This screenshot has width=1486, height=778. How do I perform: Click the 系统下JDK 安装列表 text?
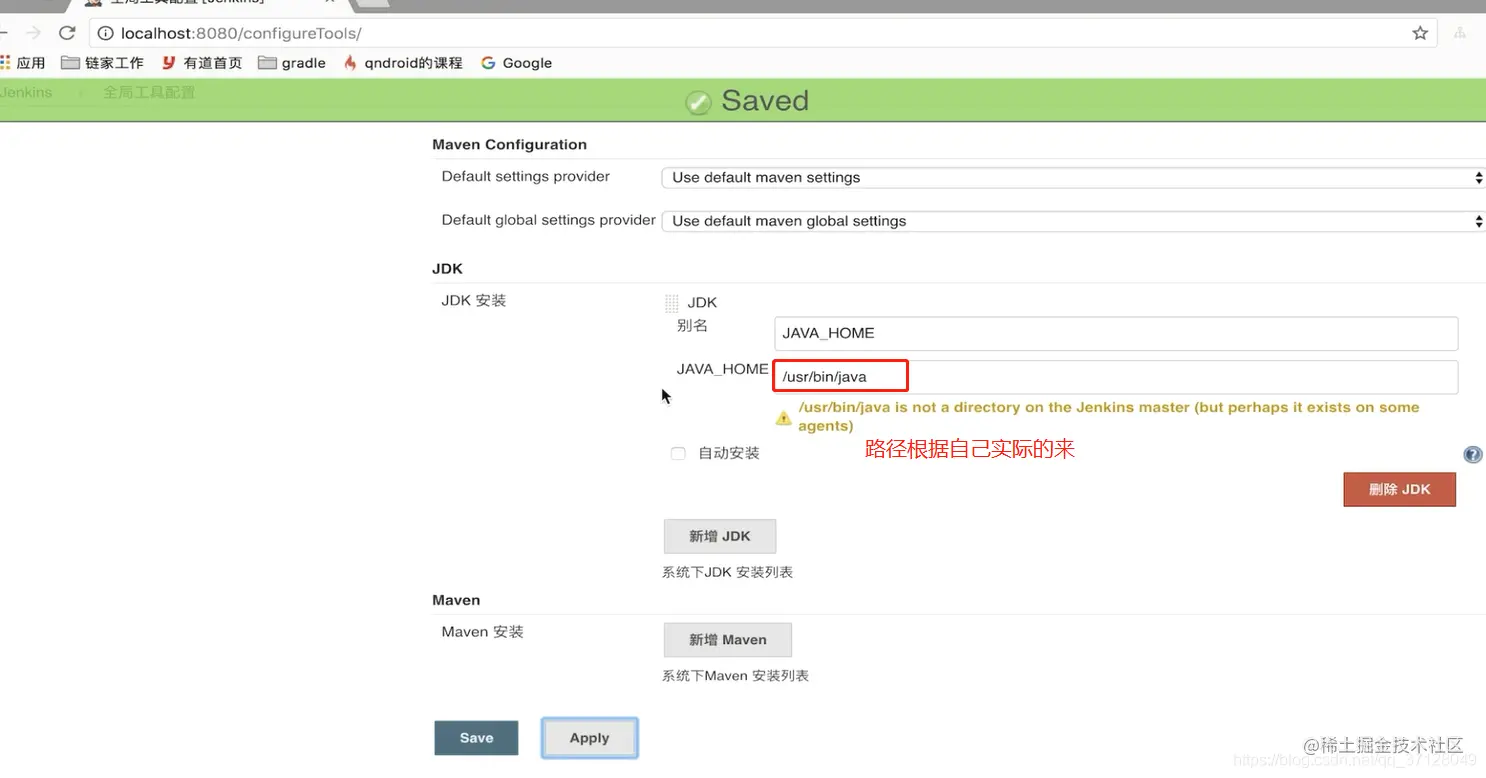pos(727,572)
